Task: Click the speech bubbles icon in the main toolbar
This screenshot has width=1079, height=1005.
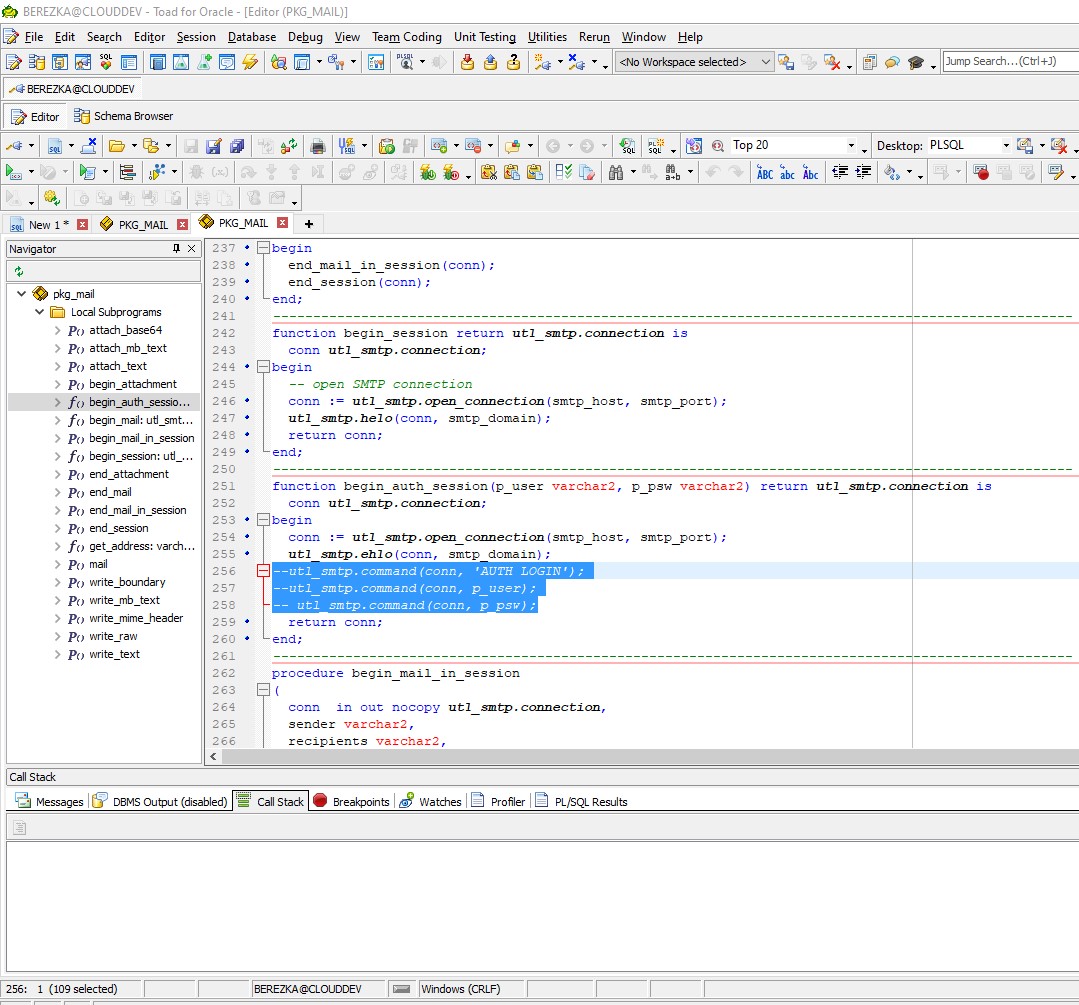Action: 893,63
